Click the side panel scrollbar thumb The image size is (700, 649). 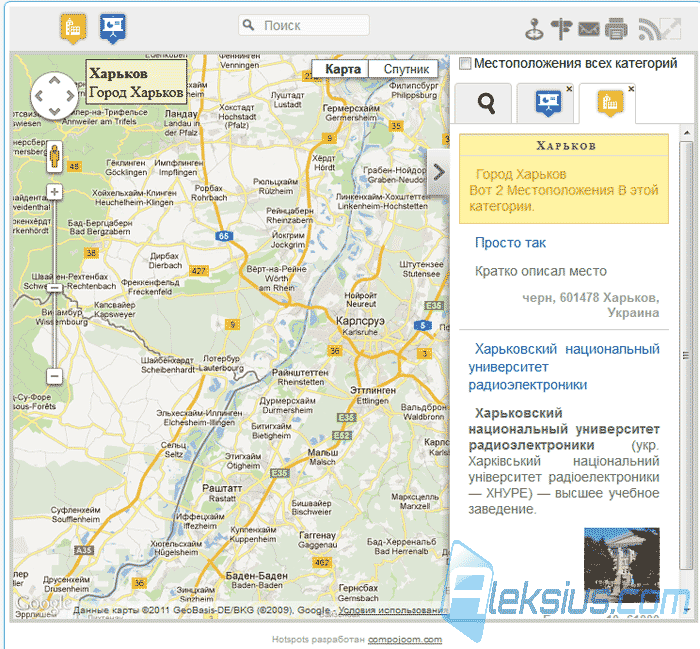click(686, 355)
